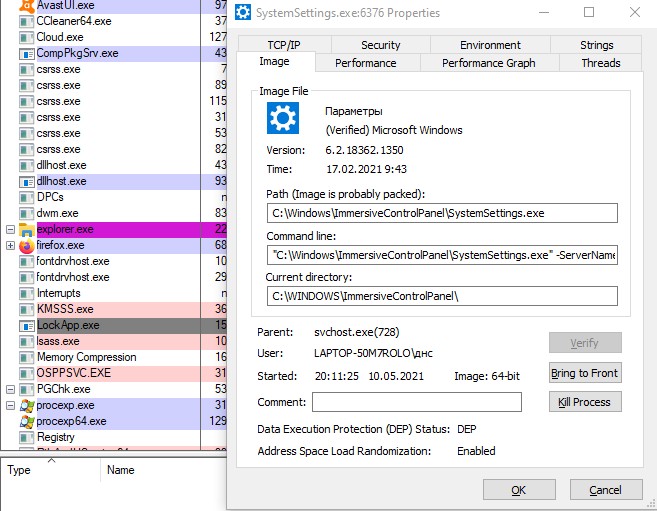The height and width of the screenshot is (511, 657).
Task: Collapse the explorer.exe process tree
Action: coord(10,230)
